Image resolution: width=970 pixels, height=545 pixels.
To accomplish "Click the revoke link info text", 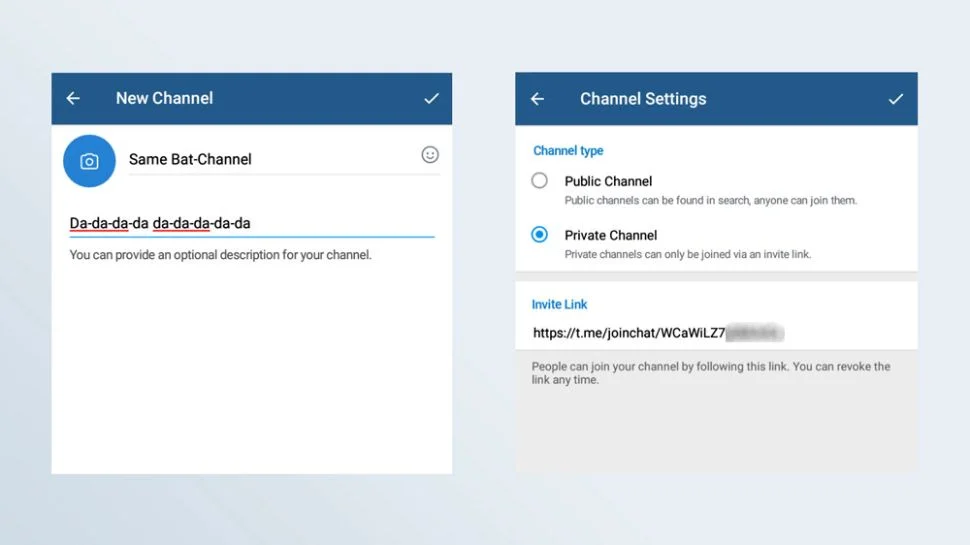I will click(710, 373).
